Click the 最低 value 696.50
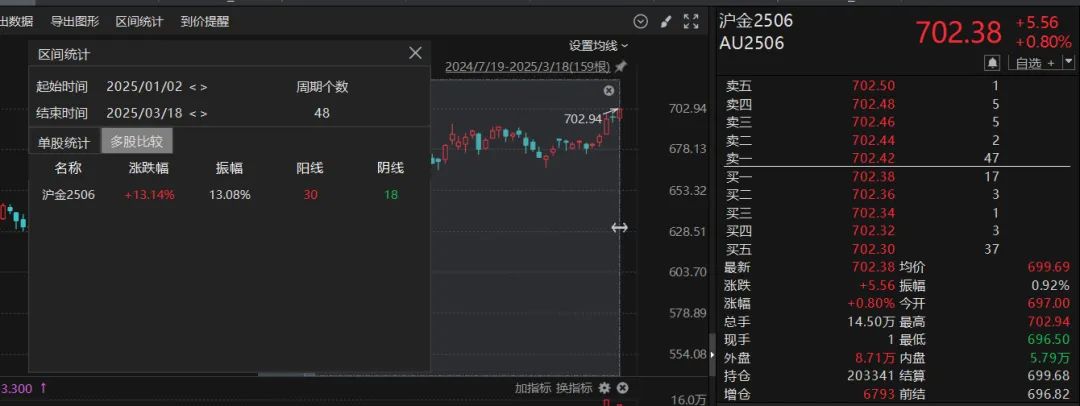 coord(1048,340)
